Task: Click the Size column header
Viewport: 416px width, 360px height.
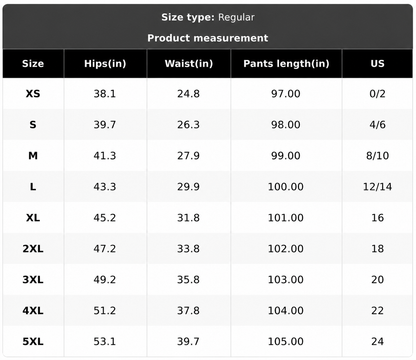Action: point(33,64)
